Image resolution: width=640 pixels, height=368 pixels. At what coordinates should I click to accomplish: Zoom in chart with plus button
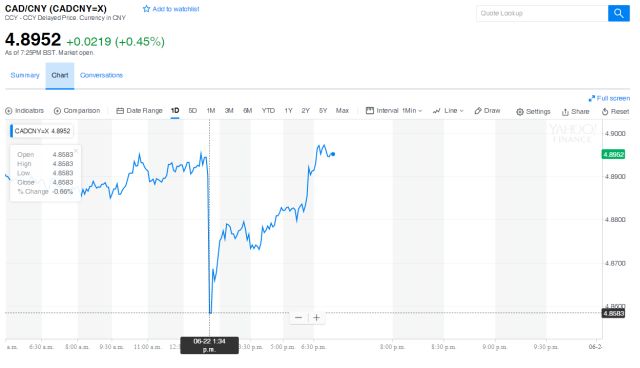[316, 317]
